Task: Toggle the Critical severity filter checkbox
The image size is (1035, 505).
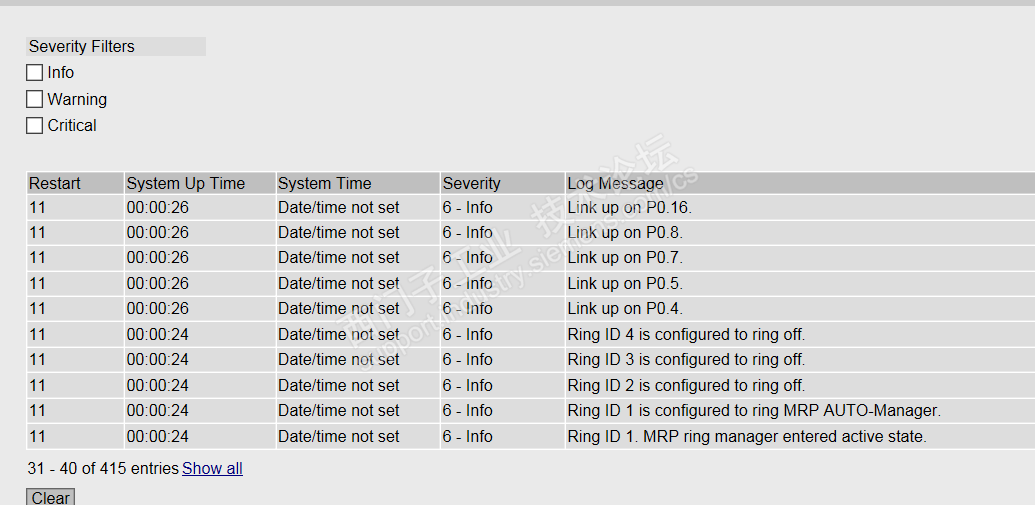Action: pyautogui.click(x=35, y=126)
